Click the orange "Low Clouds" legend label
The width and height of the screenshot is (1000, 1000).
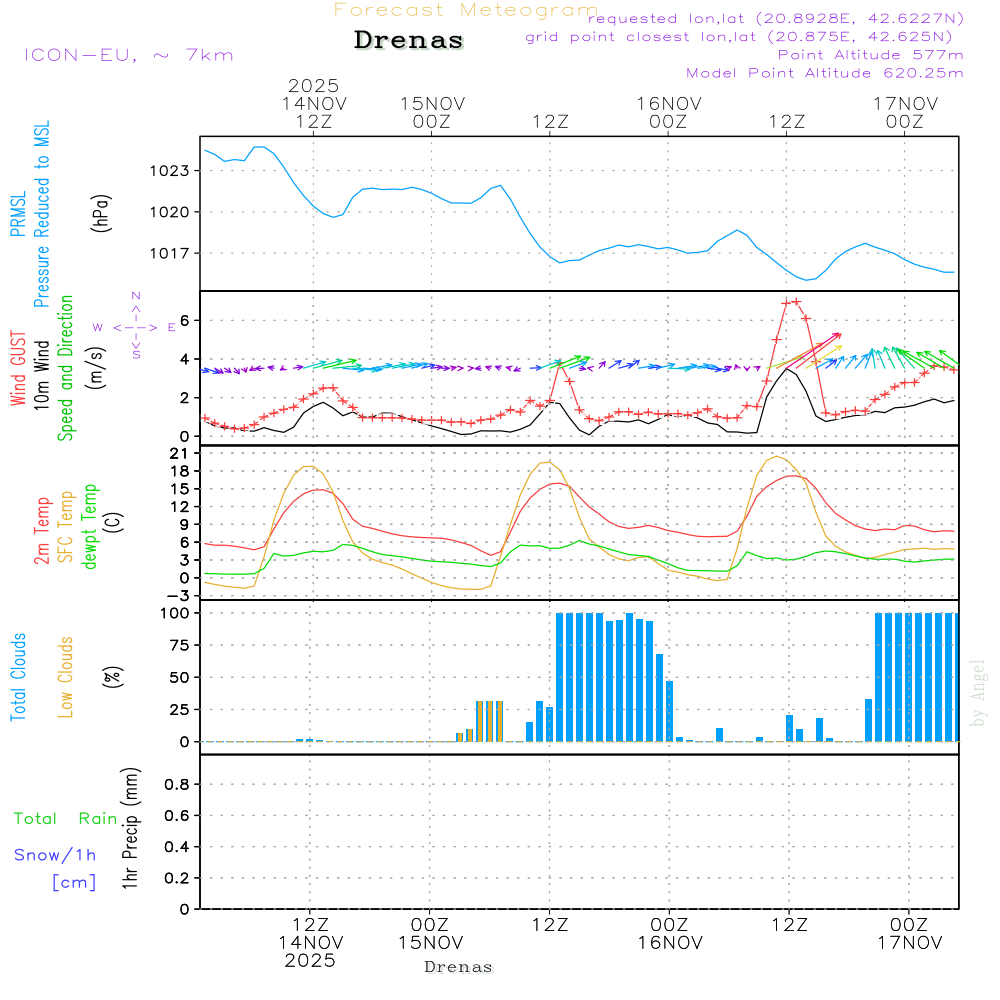pos(67,677)
